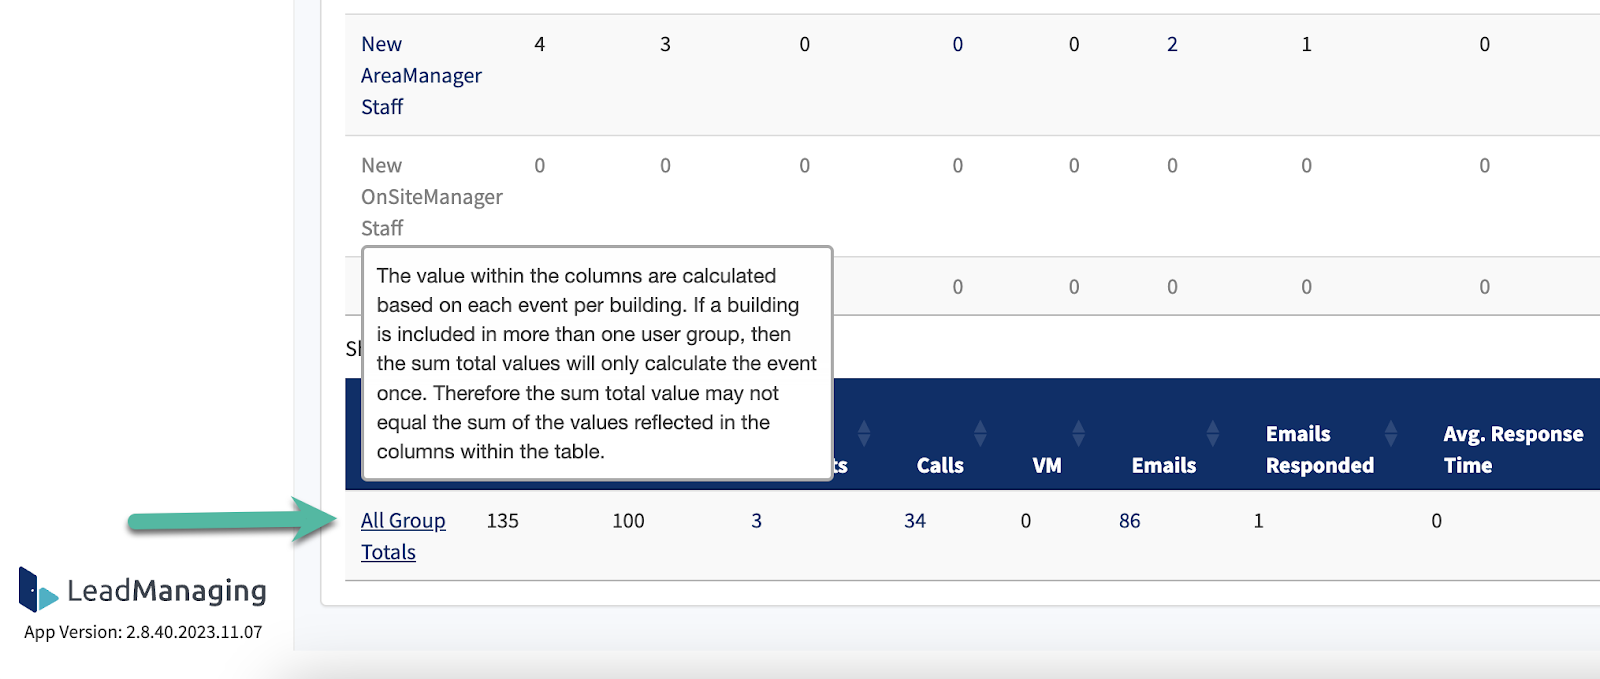Image resolution: width=1600 pixels, height=679 pixels.
Task: Open New AreaManager Staff group link
Action: (421, 75)
